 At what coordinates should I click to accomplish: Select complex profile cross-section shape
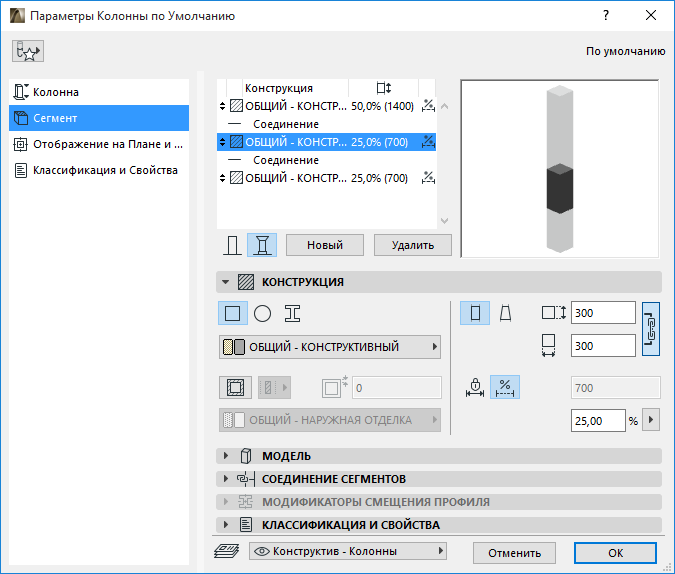pos(292,313)
